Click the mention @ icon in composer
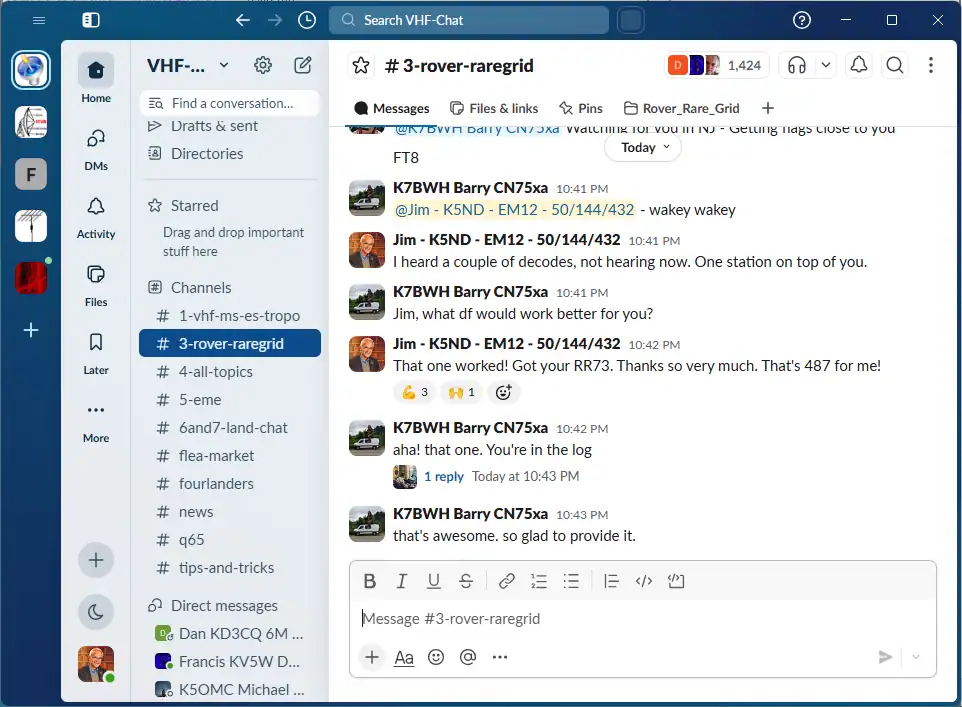 point(468,657)
